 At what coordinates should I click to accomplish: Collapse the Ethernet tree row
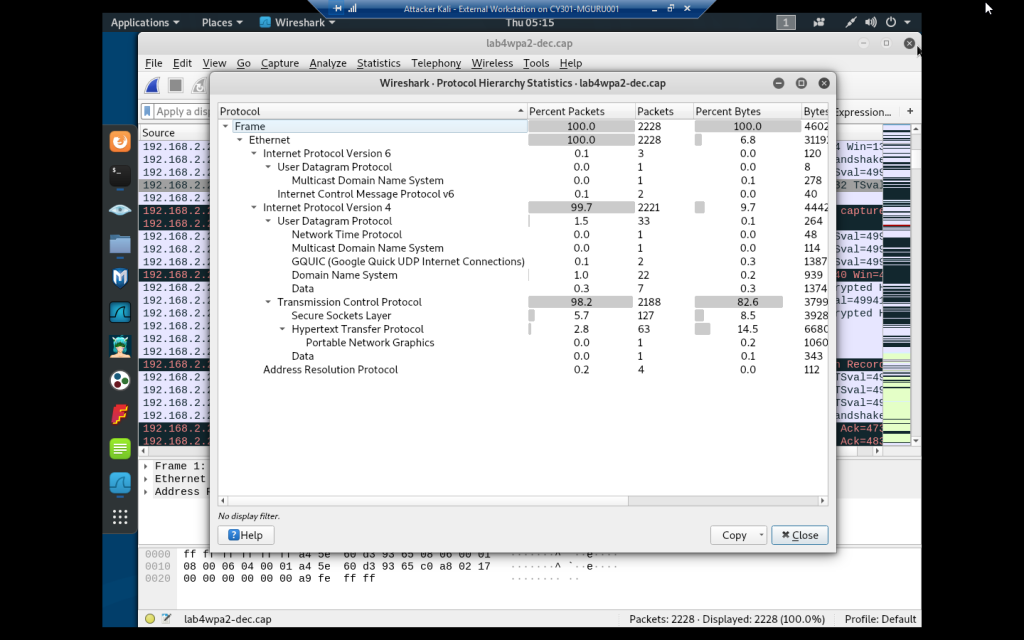[x=240, y=140]
